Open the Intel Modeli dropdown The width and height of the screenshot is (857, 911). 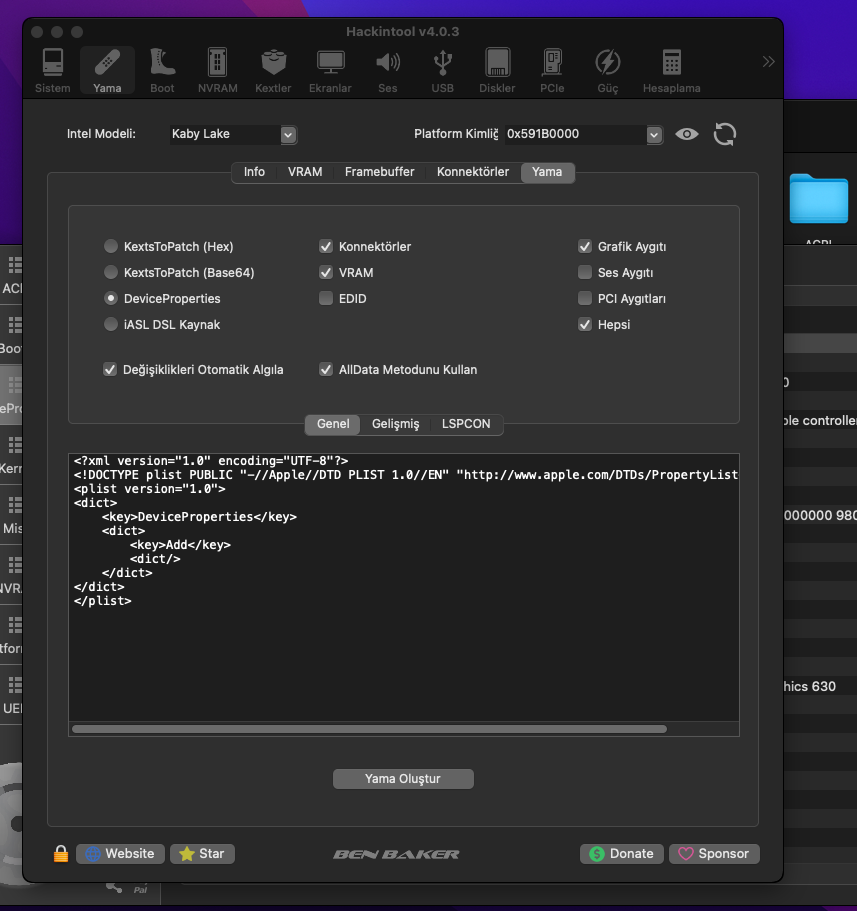[x=288, y=134]
